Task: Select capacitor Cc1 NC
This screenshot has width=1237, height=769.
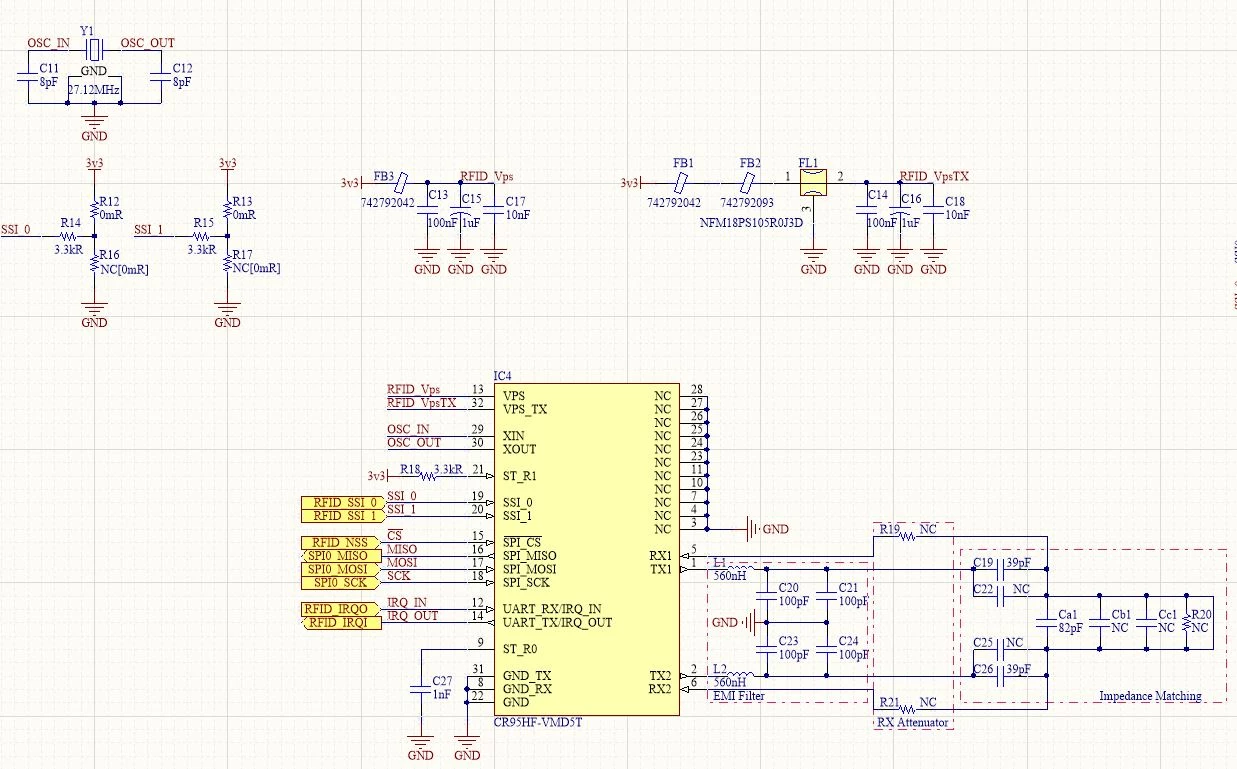Action: (x=1146, y=622)
